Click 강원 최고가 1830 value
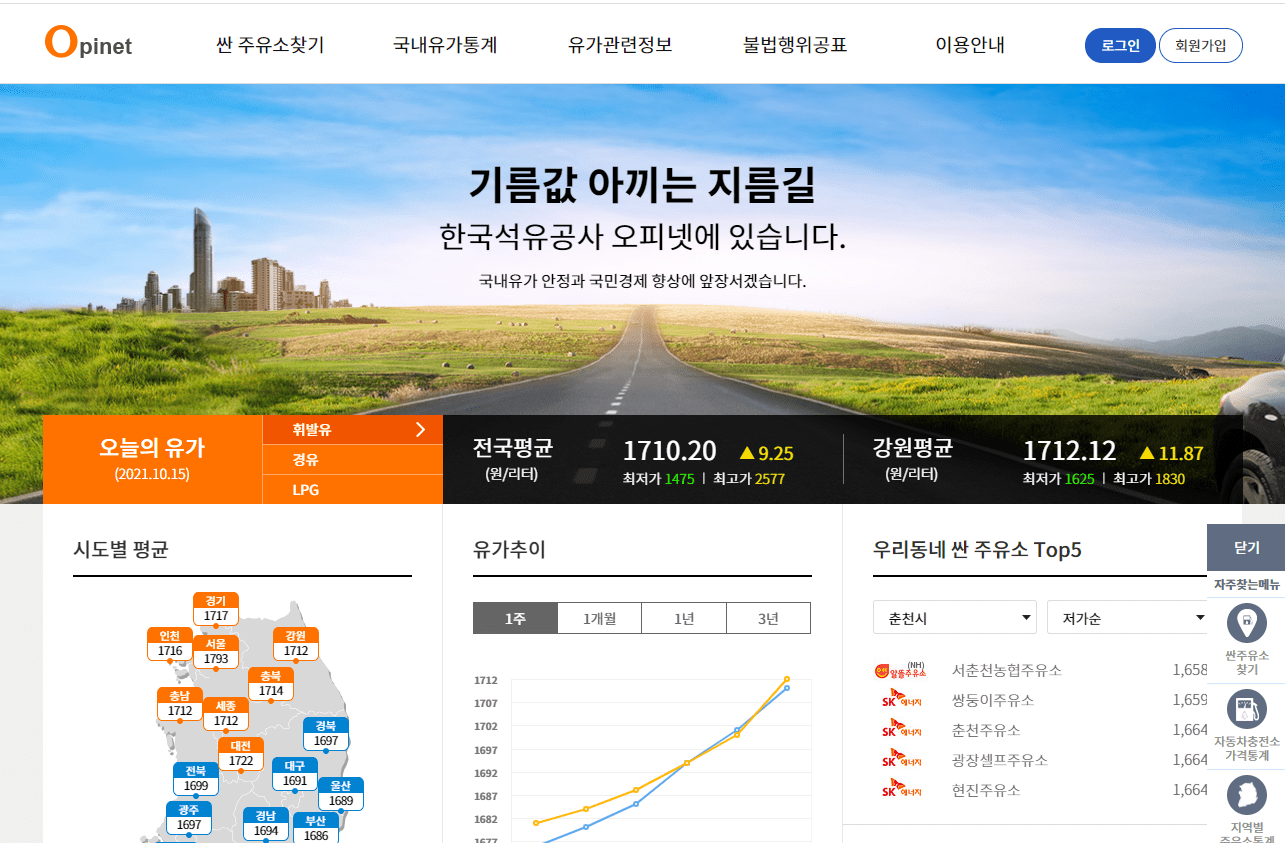Viewport: 1285px width, 843px height. point(1170,479)
